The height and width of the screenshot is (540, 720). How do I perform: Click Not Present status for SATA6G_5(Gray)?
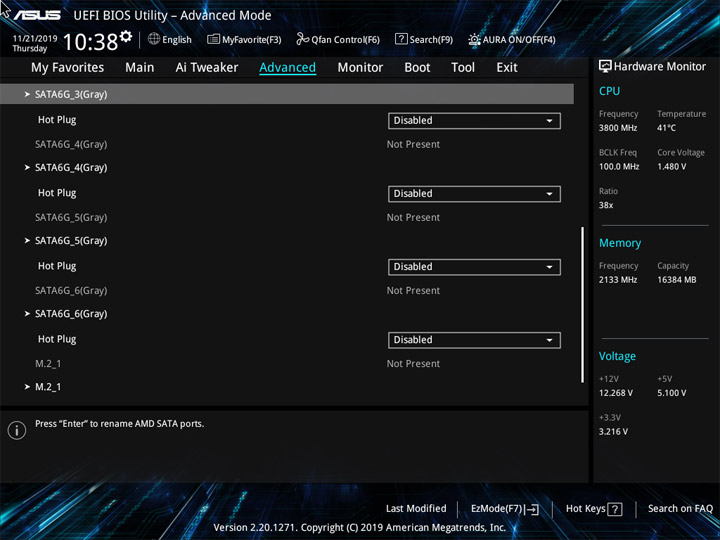[413, 217]
